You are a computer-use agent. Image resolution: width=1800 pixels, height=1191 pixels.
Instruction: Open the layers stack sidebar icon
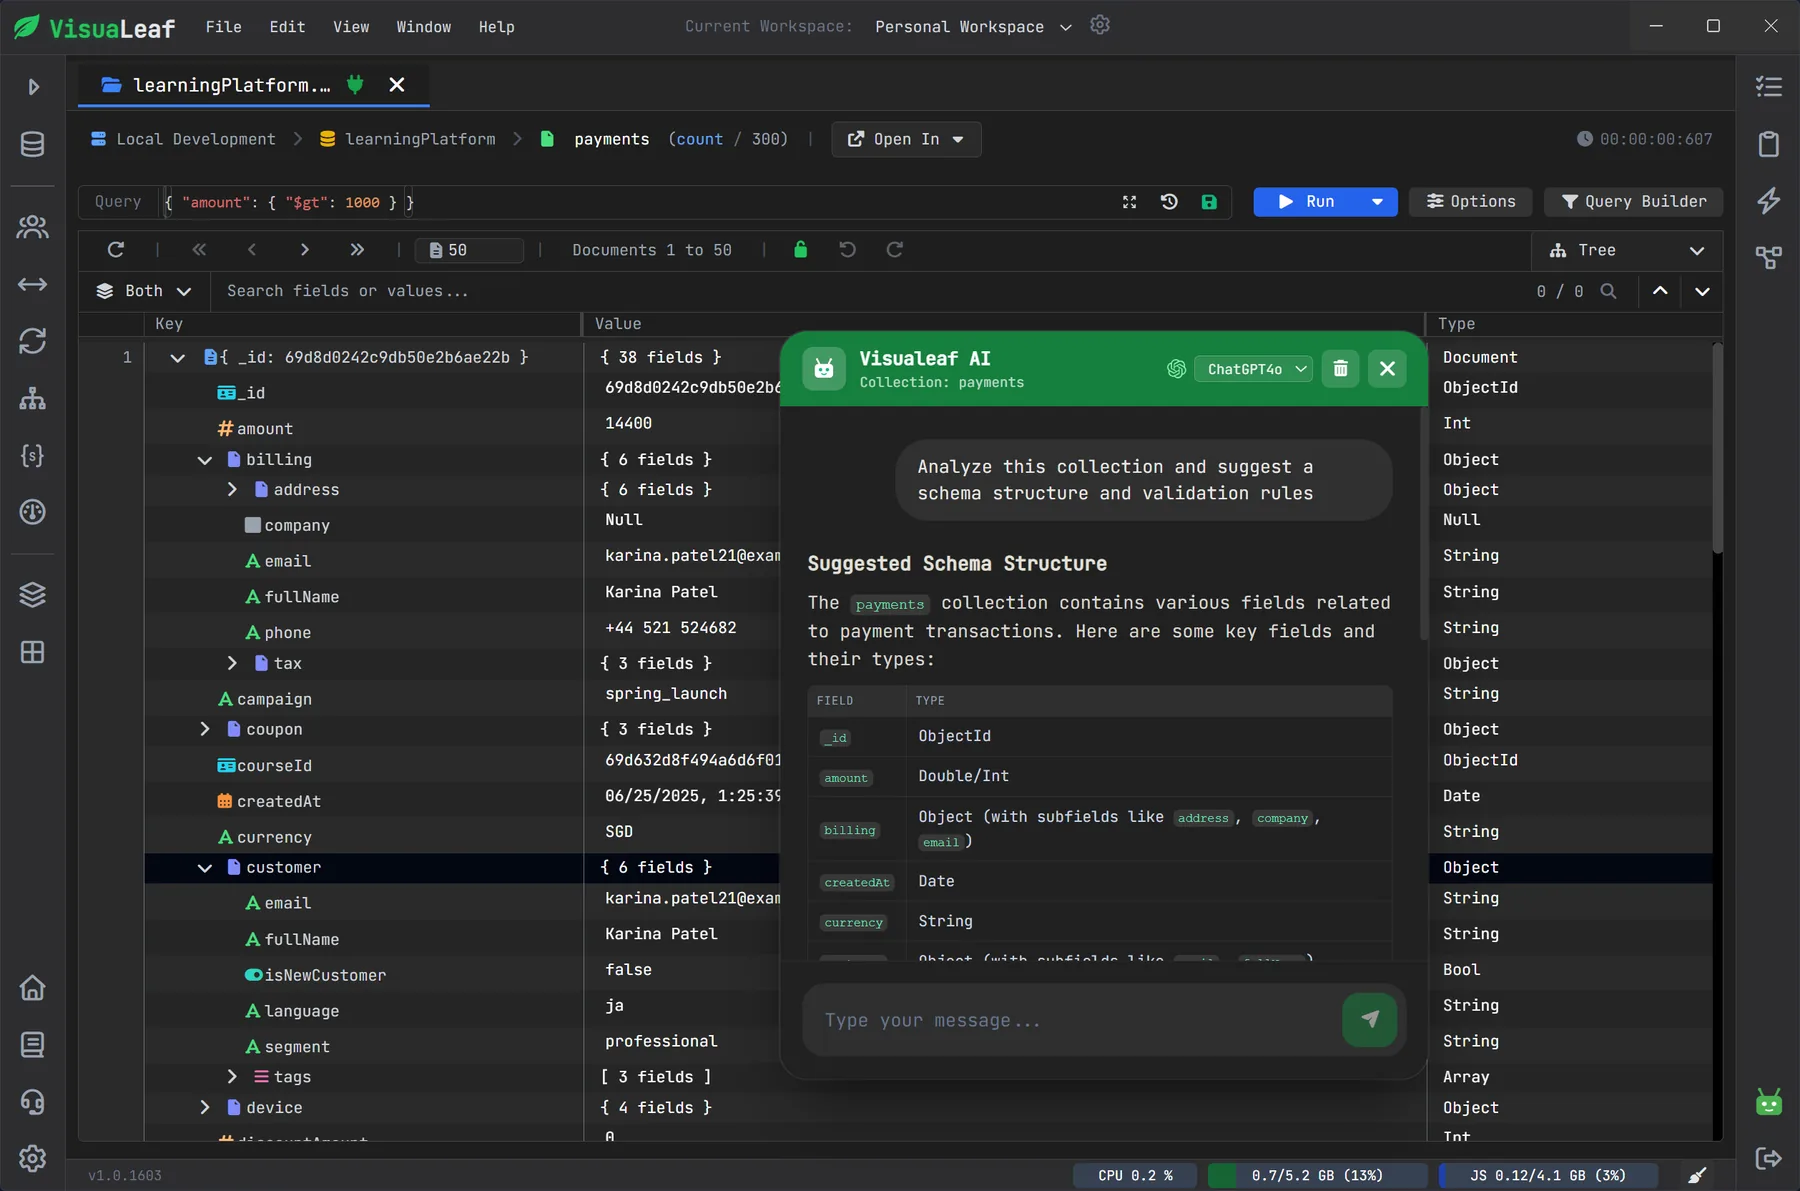coord(32,595)
